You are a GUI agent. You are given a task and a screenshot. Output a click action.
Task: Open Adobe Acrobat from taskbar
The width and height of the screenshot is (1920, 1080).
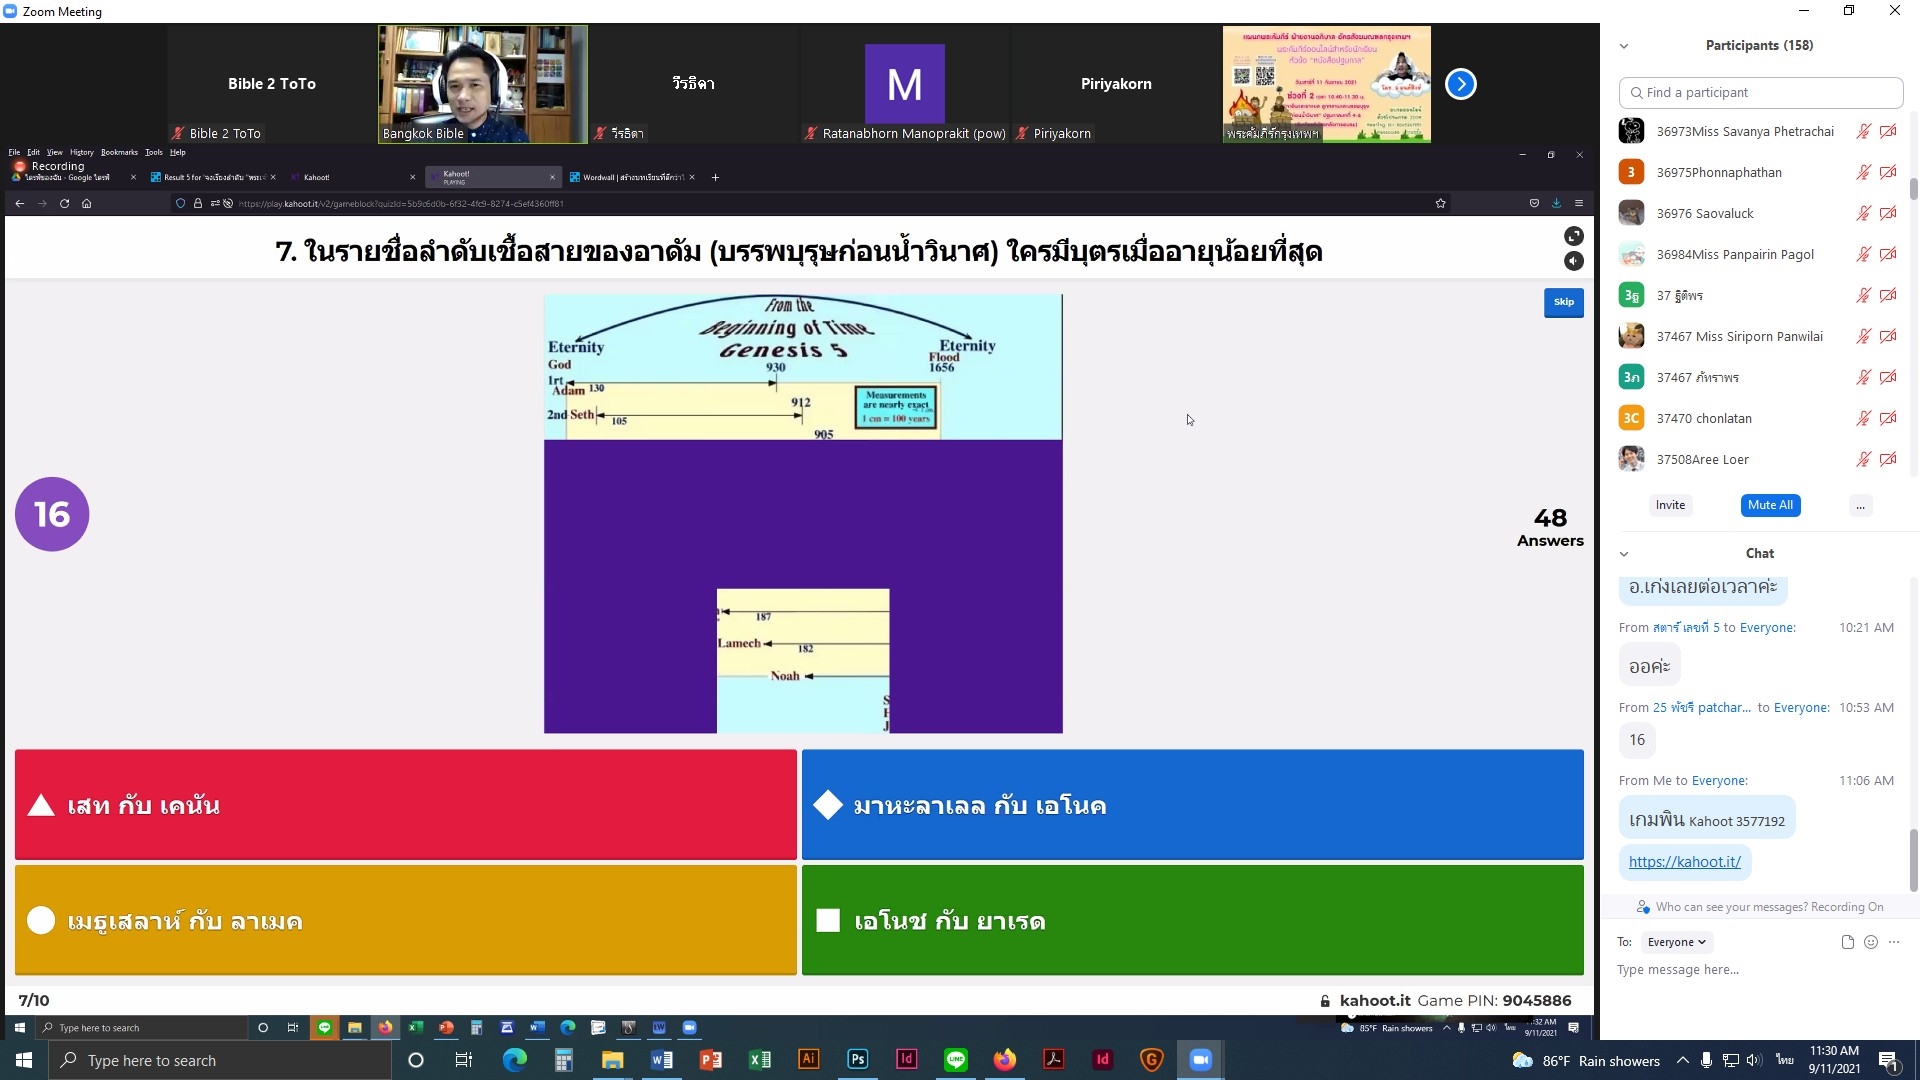click(x=1053, y=1060)
